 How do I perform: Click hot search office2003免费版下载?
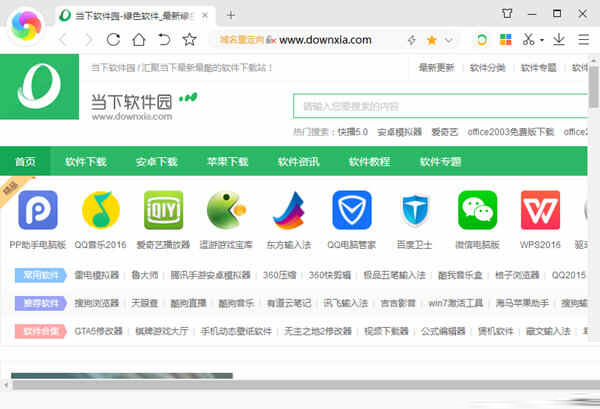click(510, 132)
